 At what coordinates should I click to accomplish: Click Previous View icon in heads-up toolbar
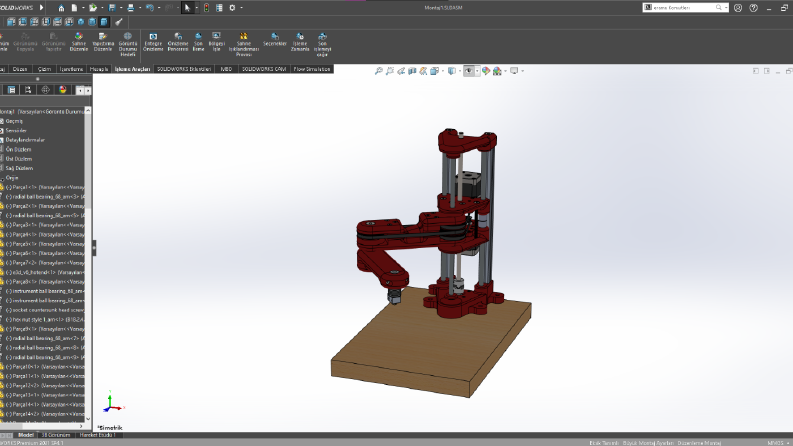401,71
